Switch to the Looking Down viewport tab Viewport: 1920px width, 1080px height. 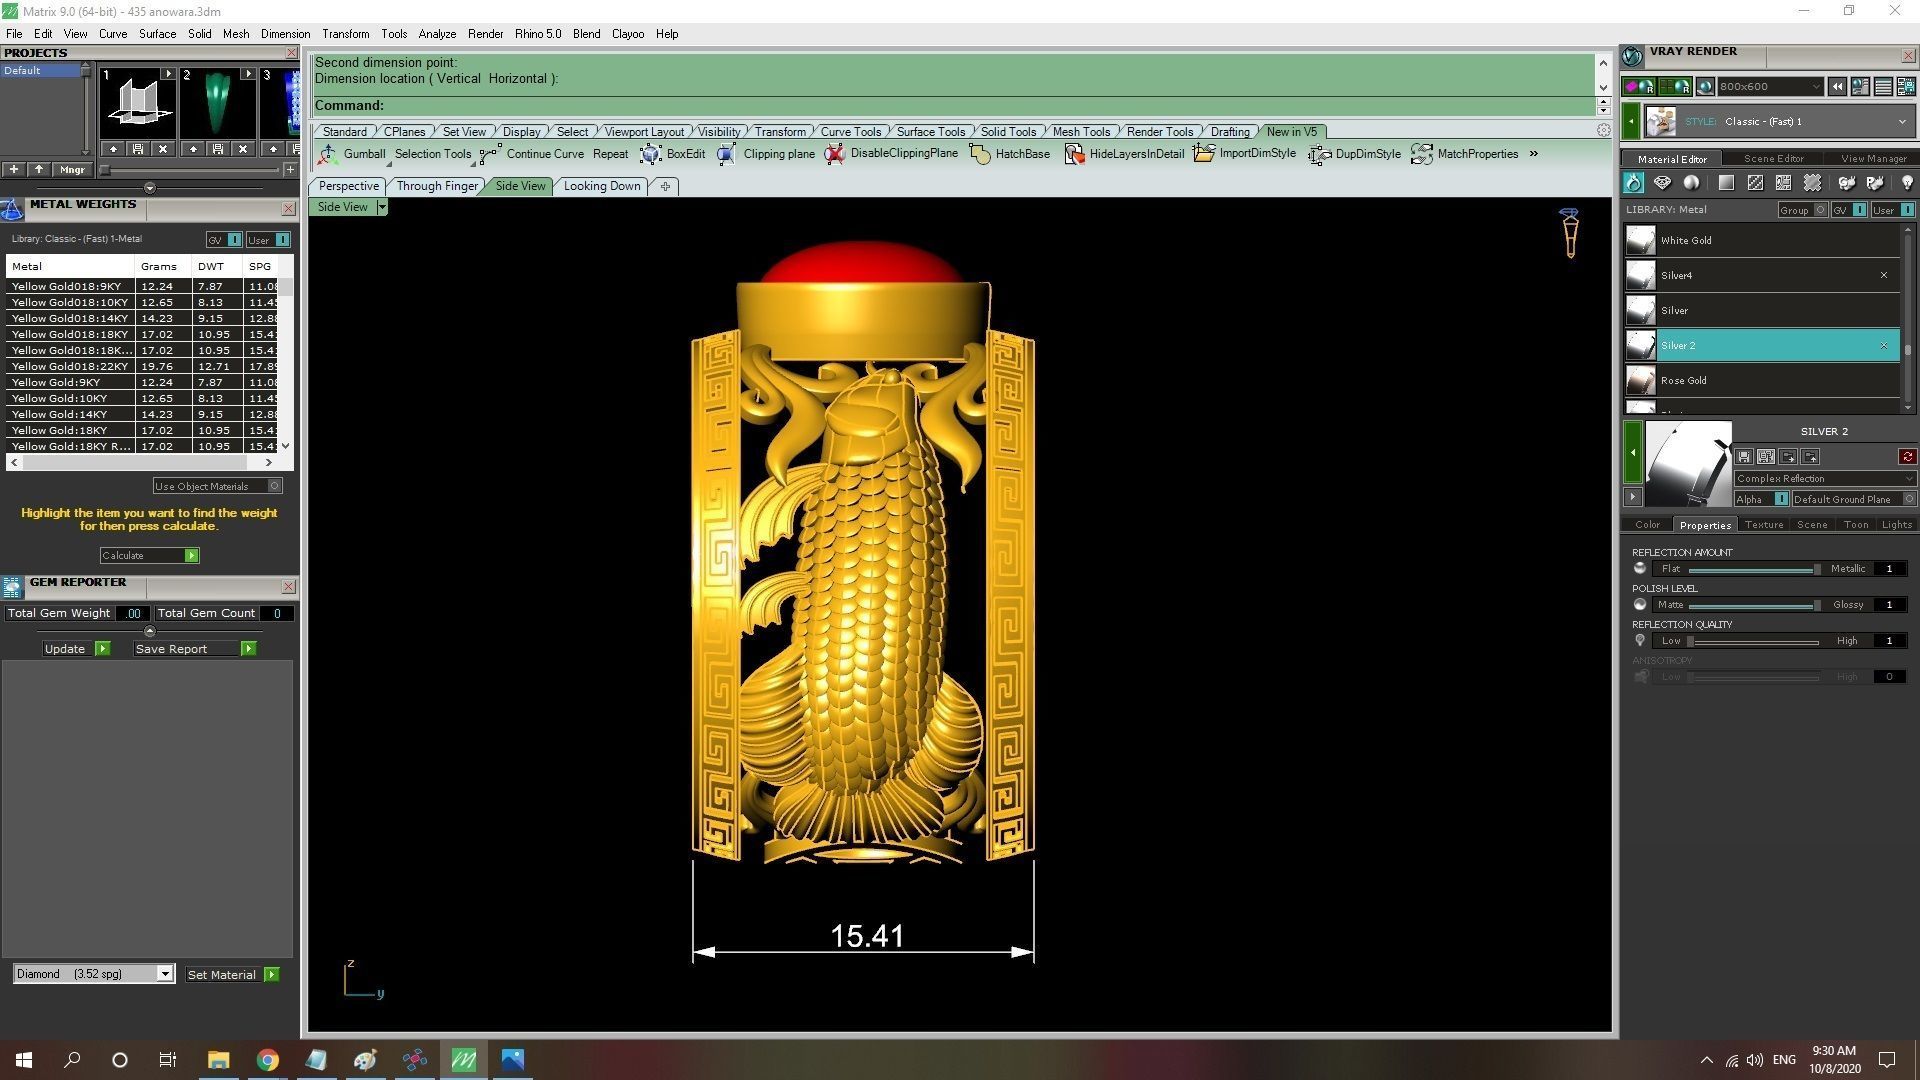click(x=601, y=186)
